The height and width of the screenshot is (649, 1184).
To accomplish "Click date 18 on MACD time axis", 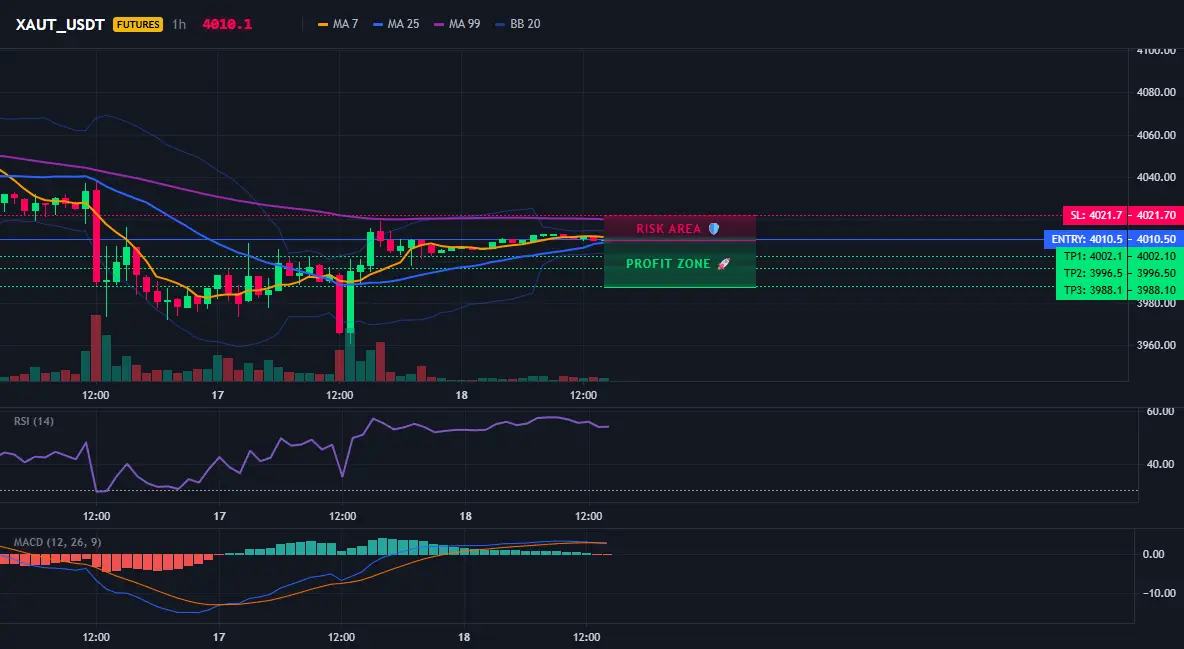I will pos(464,637).
